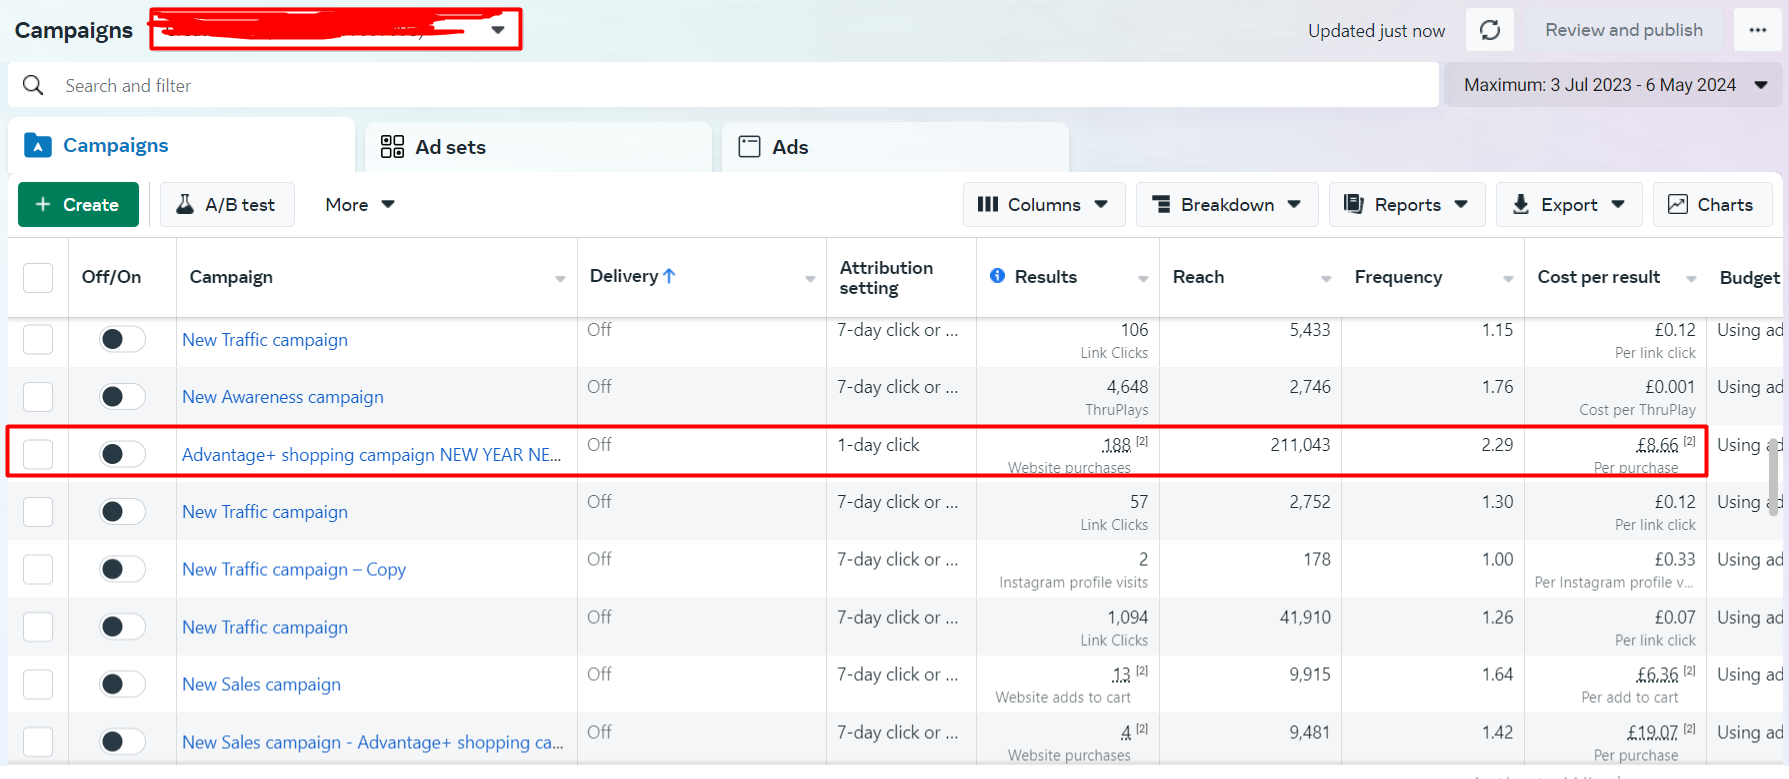Open the New Sales campaign link
Screen dimensions: 1789x779
(x=261, y=684)
